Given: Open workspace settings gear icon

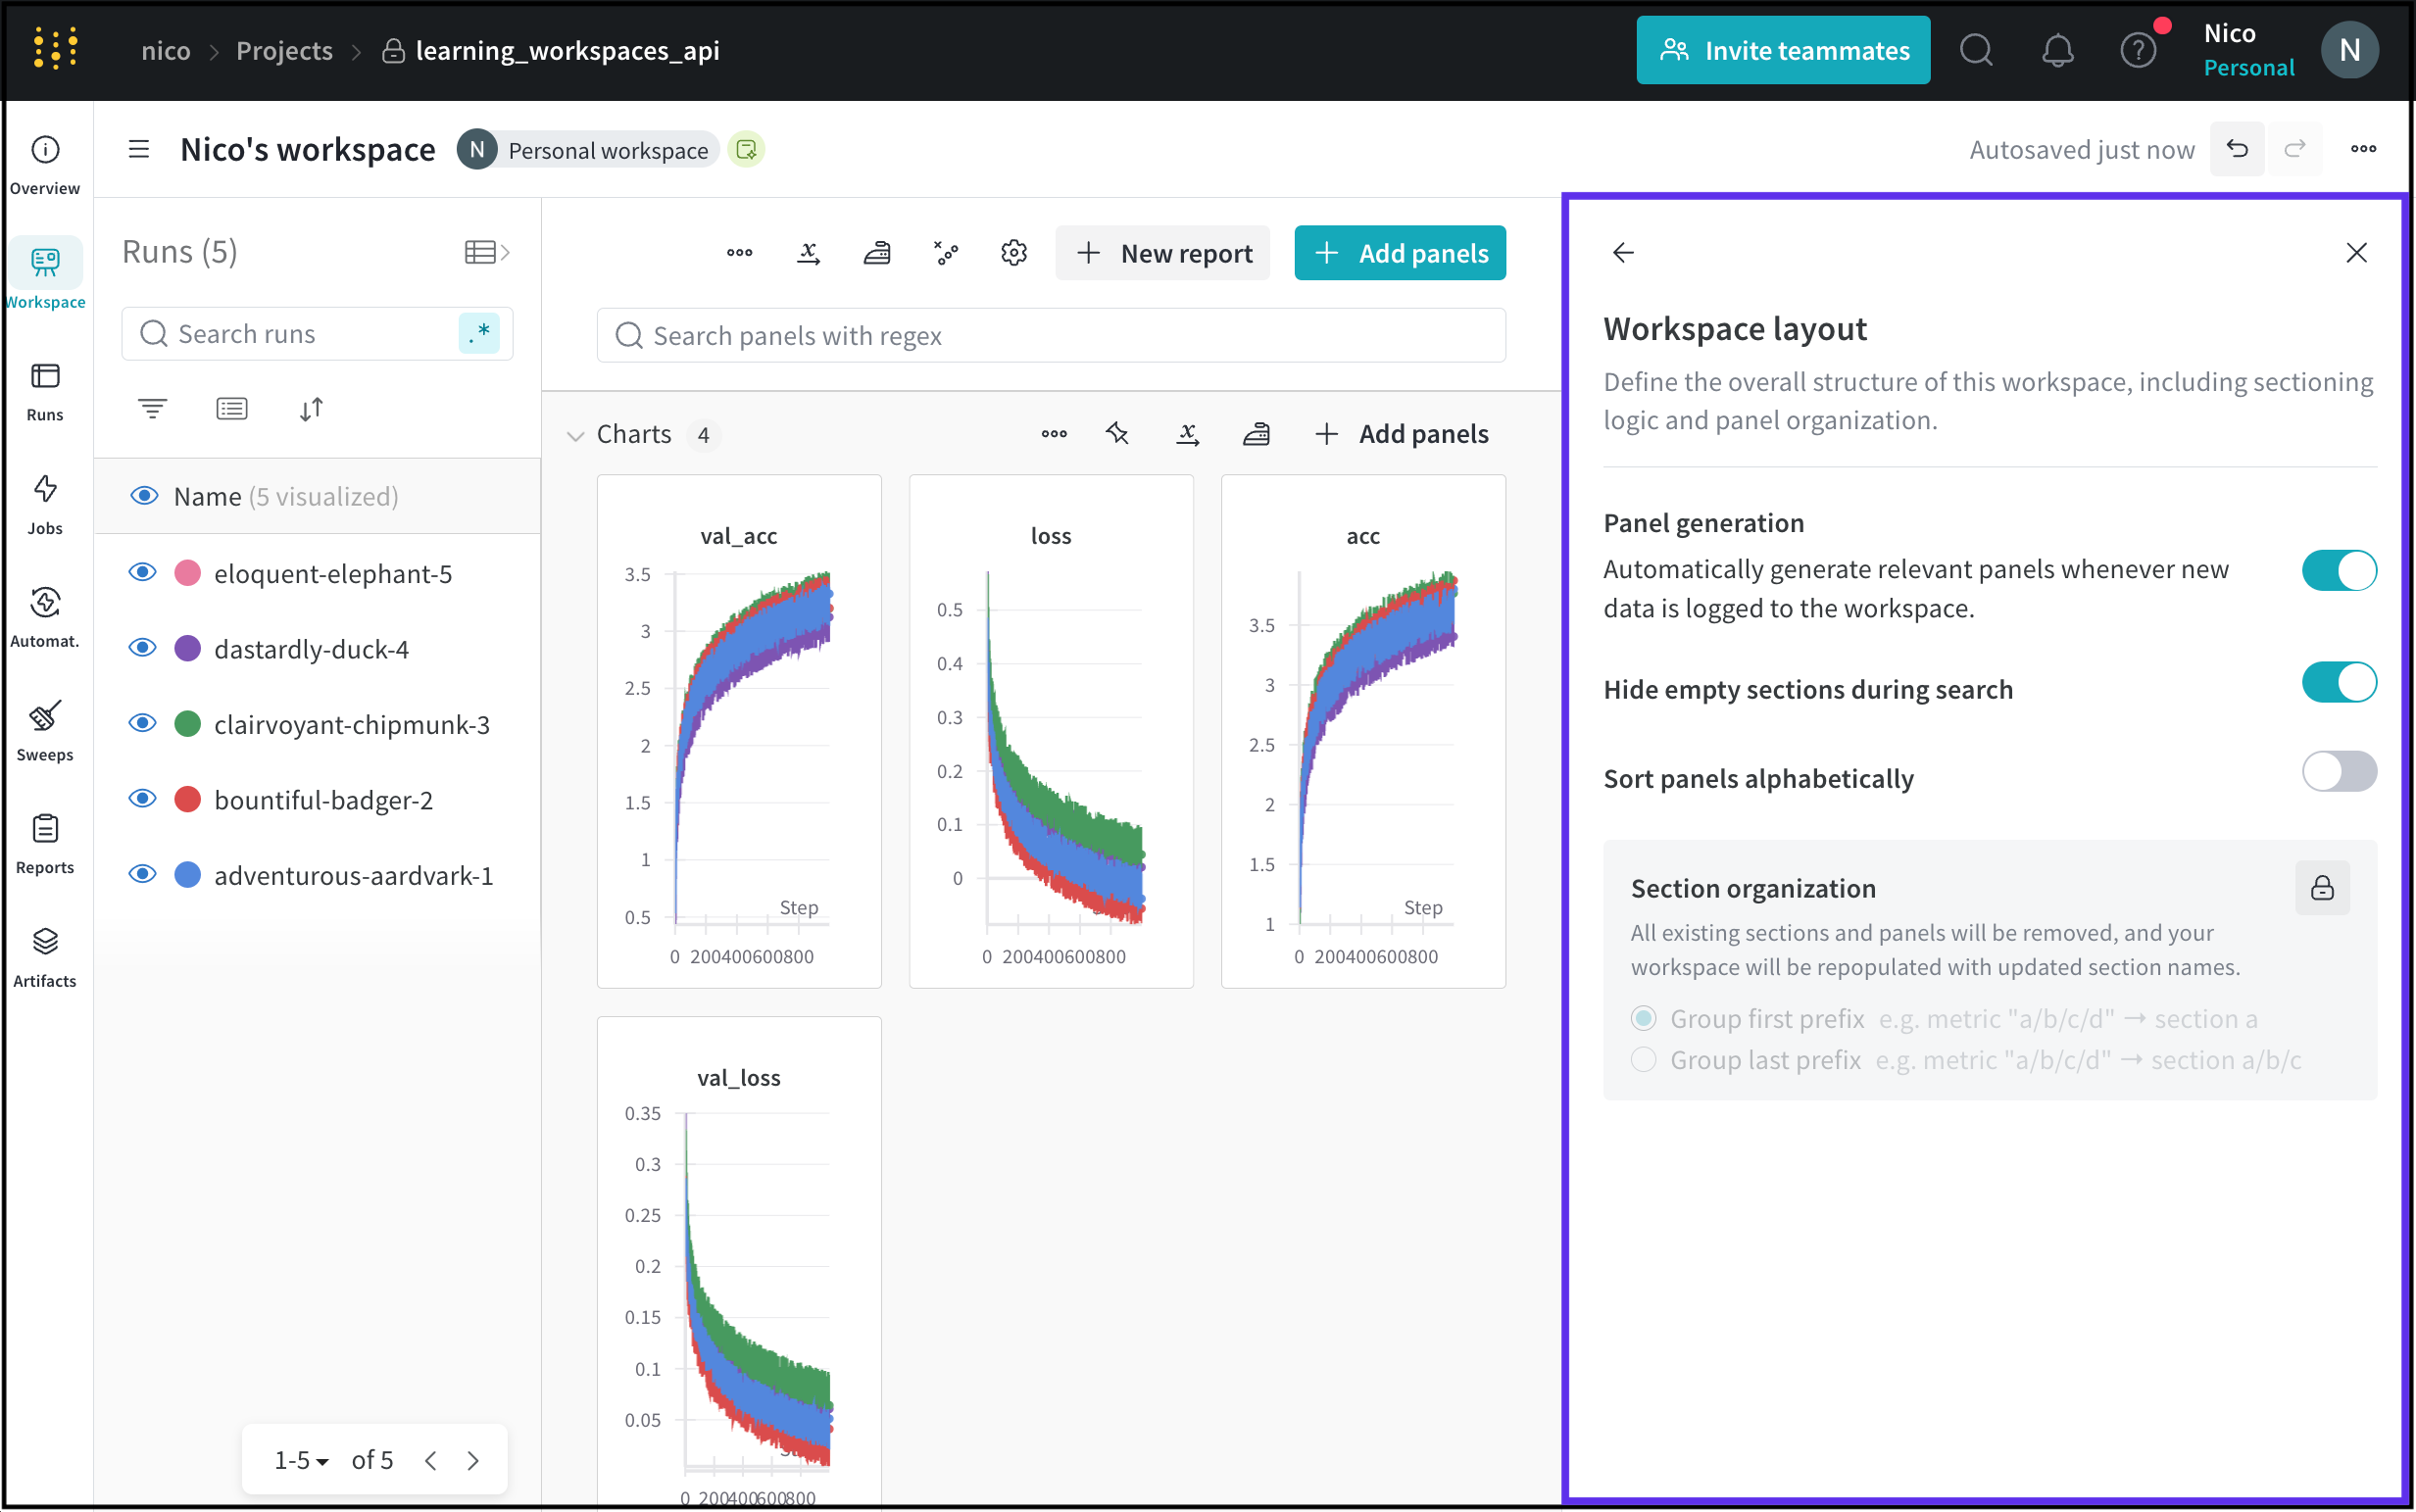Looking at the screenshot, I should tap(1014, 253).
